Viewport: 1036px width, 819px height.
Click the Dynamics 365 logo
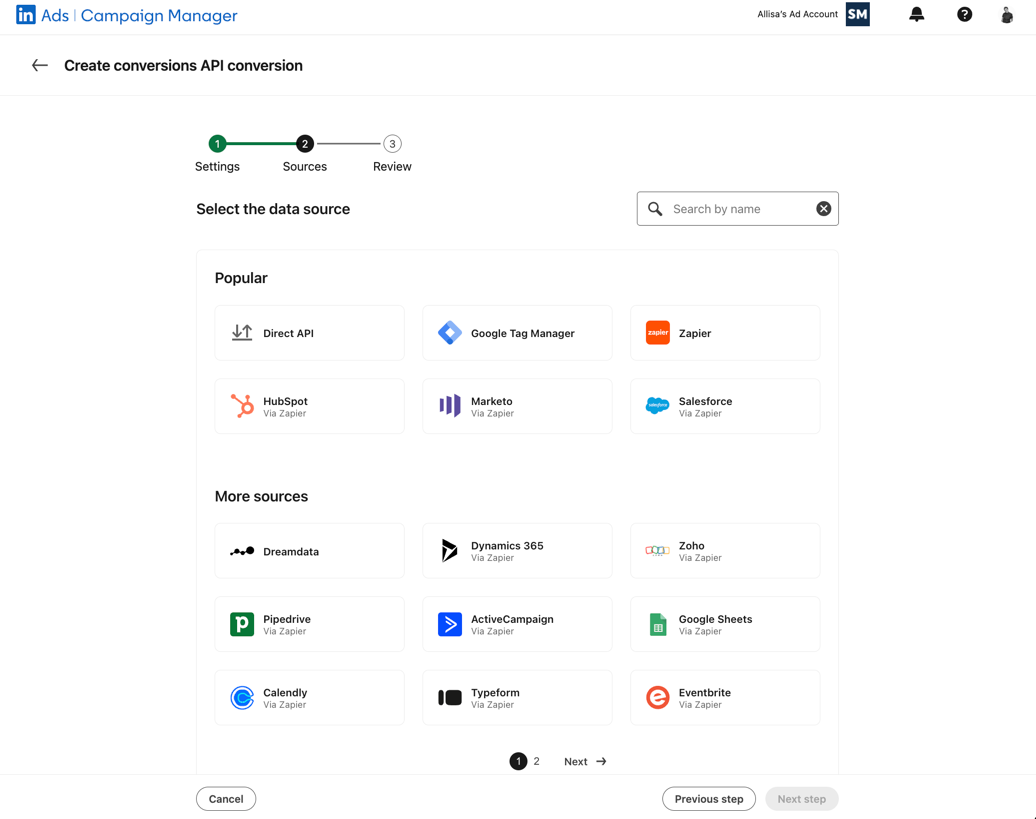[x=449, y=551]
